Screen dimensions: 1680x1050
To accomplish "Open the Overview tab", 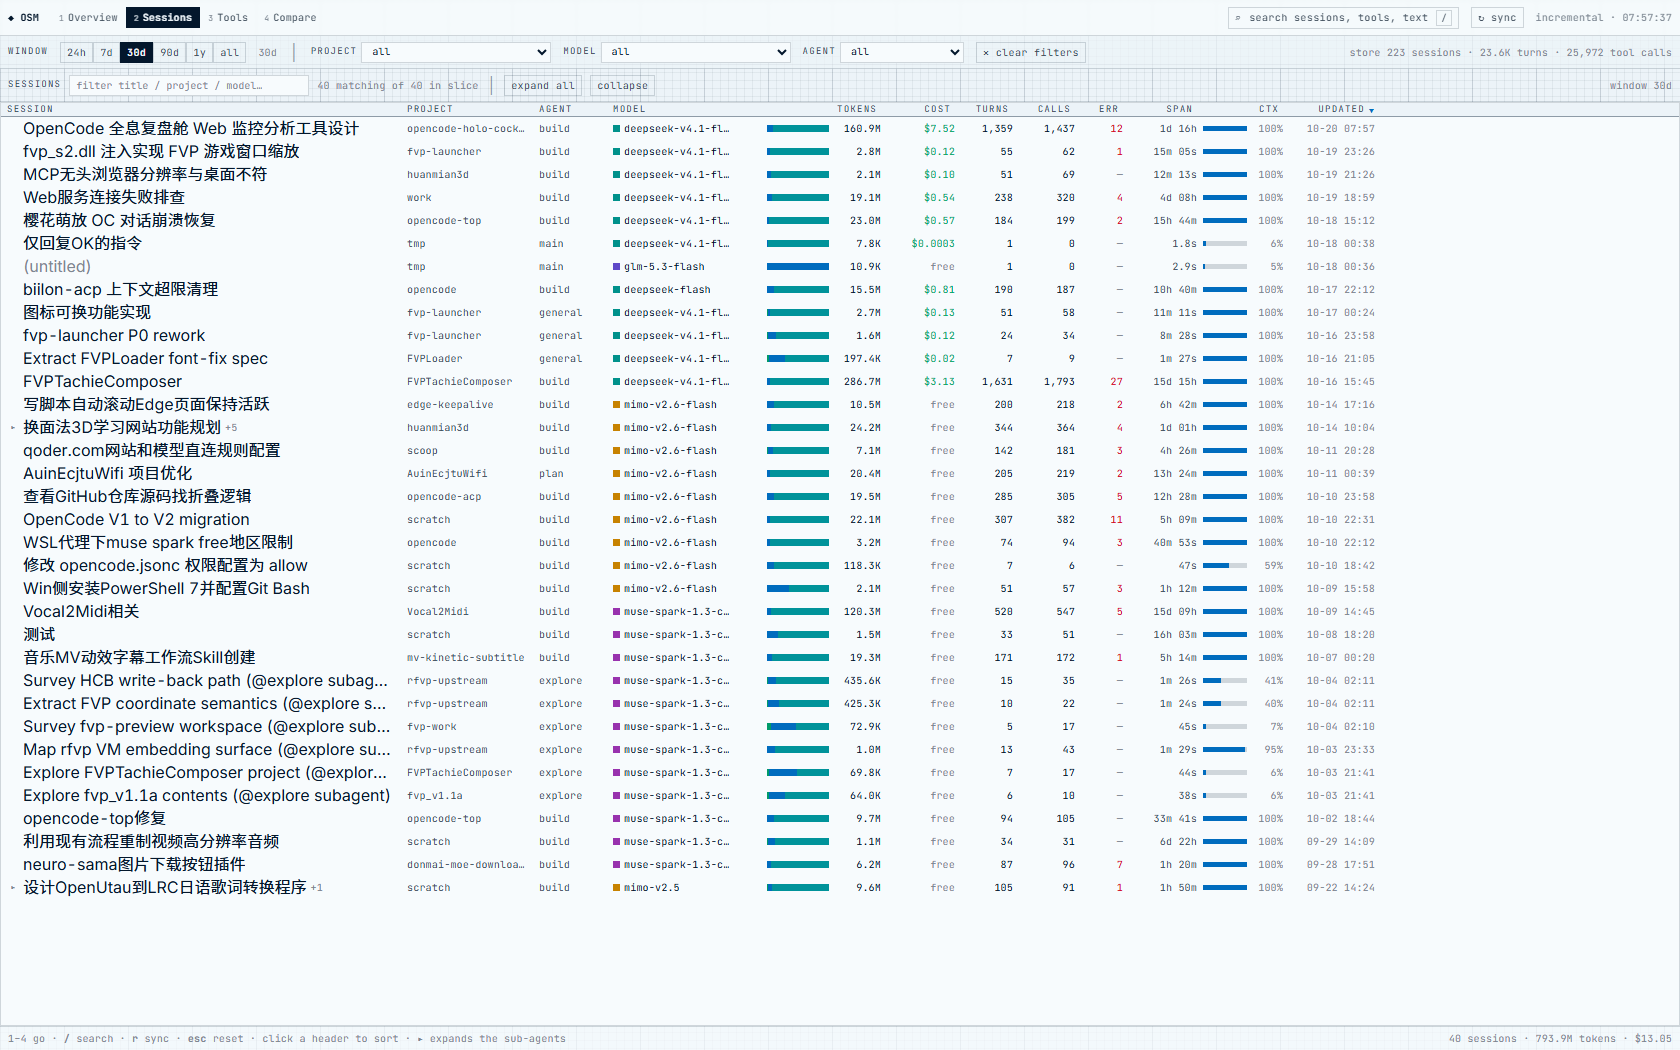I will tap(88, 17).
